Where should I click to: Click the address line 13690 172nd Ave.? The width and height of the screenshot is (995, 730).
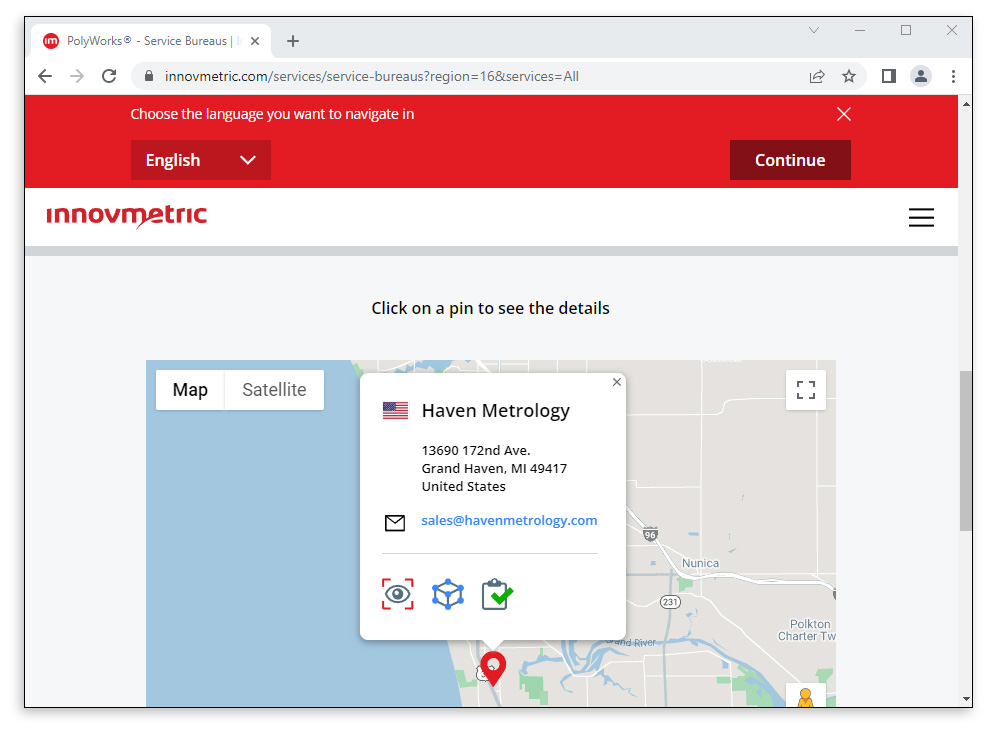coord(476,451)
